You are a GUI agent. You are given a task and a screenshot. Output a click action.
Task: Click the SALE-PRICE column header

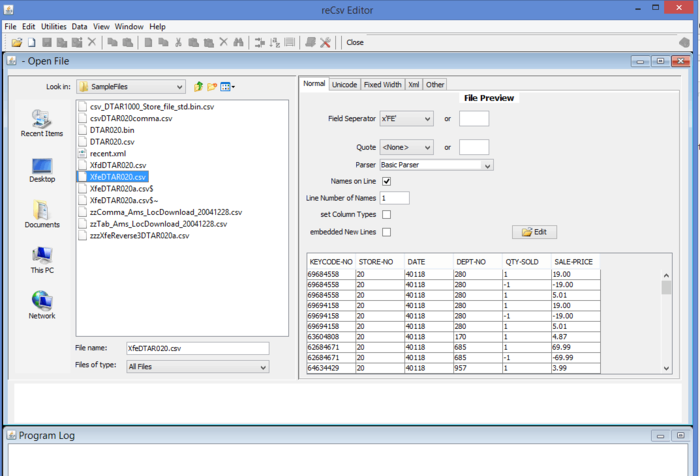tap(576, 262)
